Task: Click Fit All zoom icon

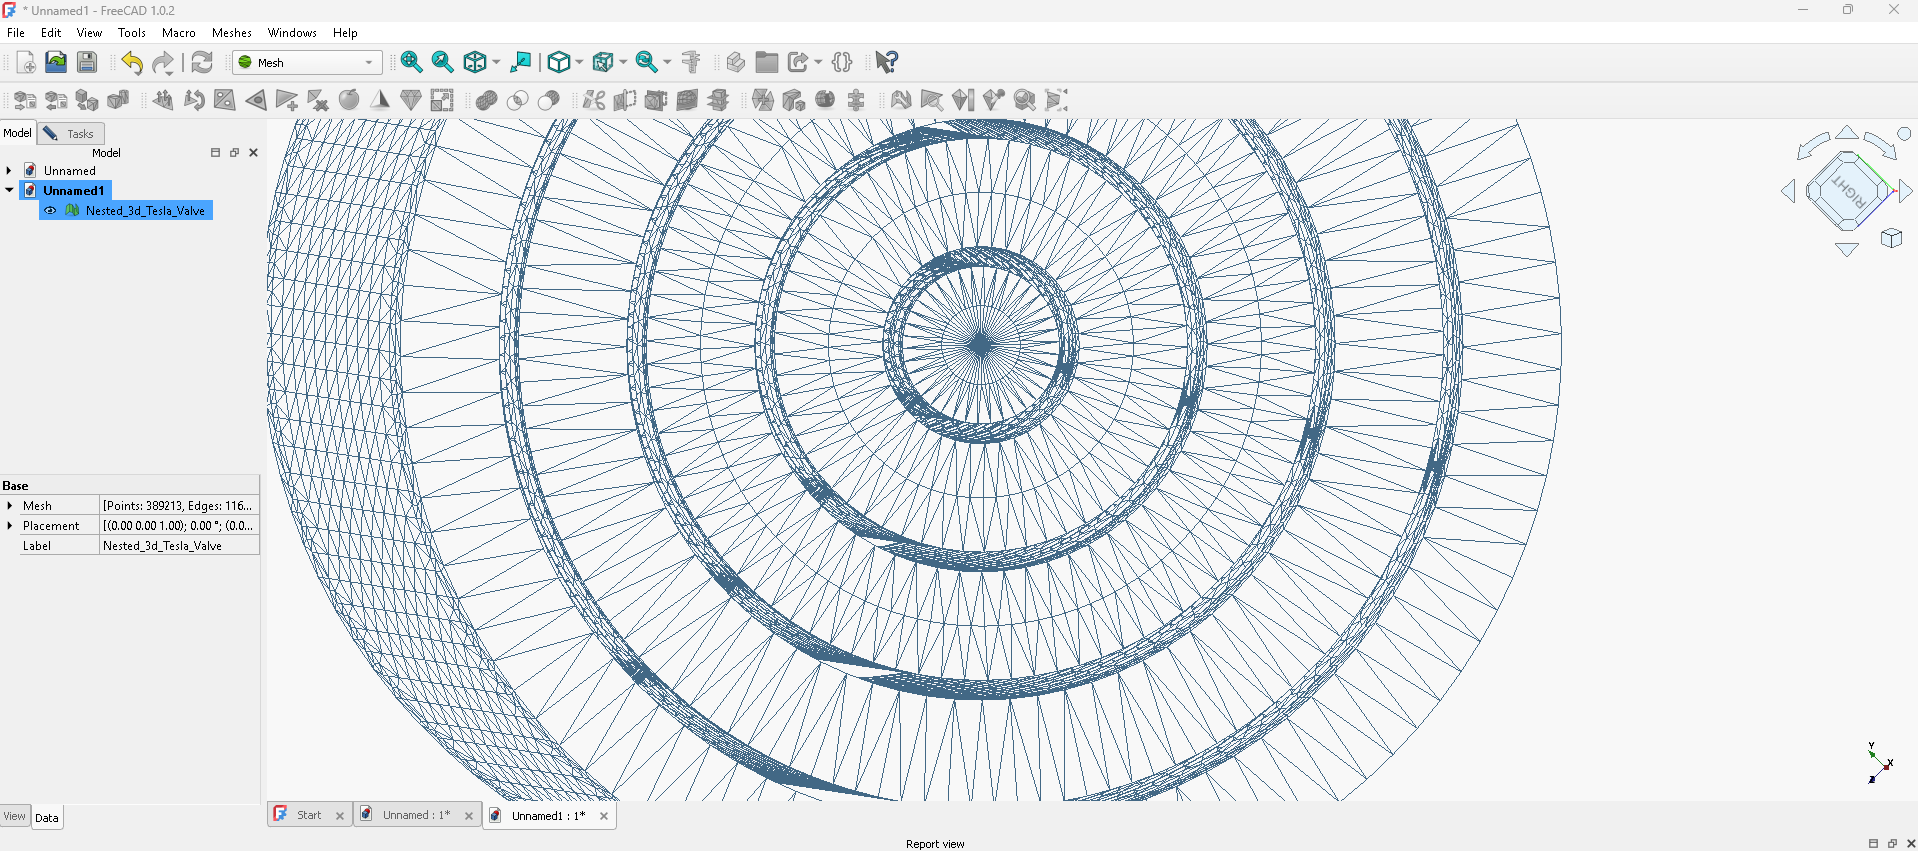Action: [x=411, y=62]
